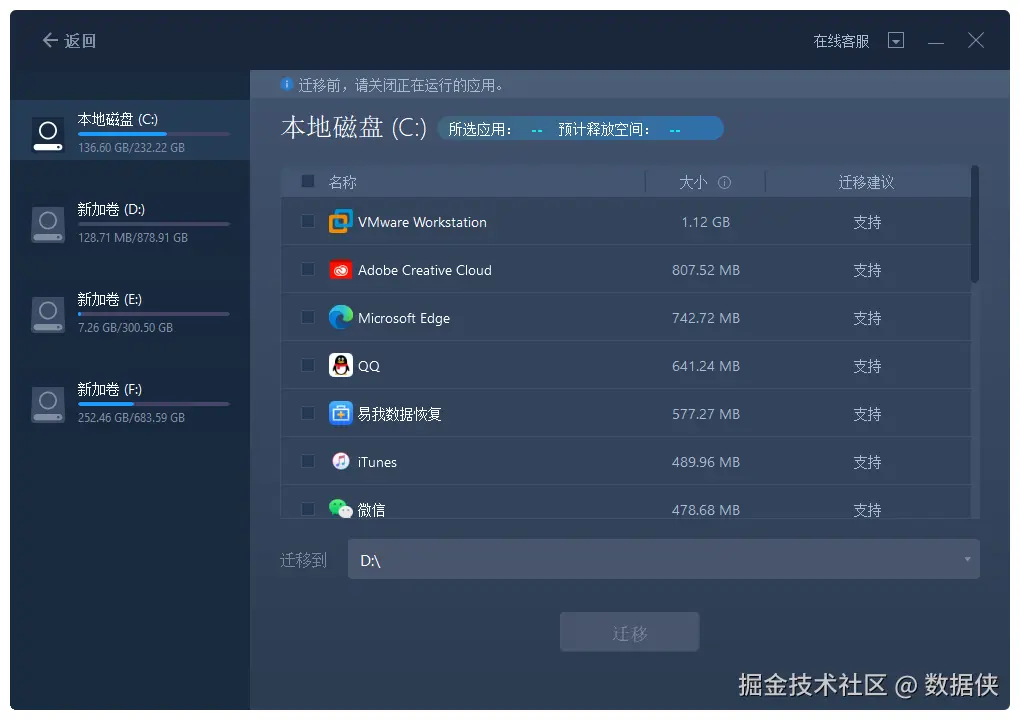Screen dimensions: 1020x720
Task: Click the Microsoft Edge app icon
Action: [341, 317]
